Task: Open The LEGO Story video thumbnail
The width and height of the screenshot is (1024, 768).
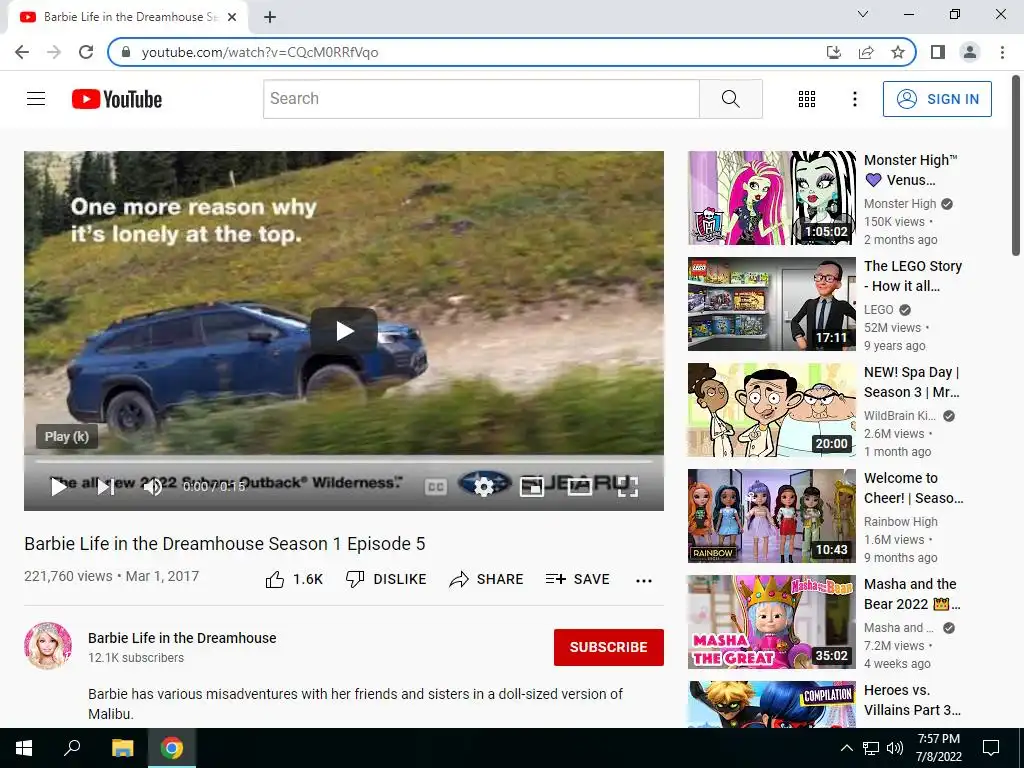Action: [x=772, y=304]
